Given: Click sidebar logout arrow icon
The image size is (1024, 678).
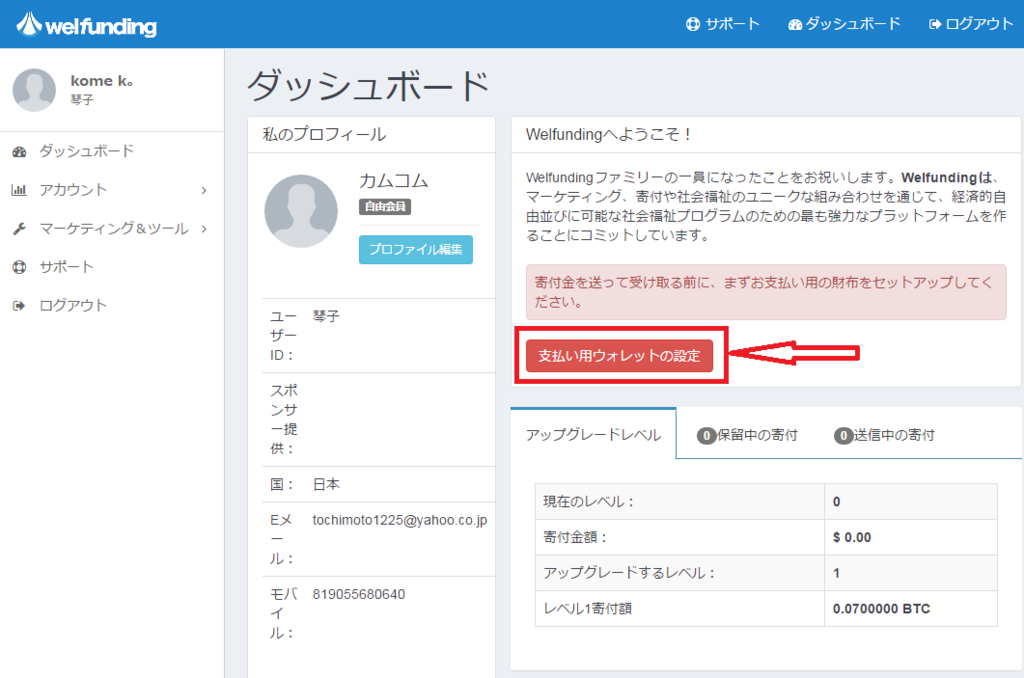Looking at the screenshot, I should pyautogui.click(x=19, y=306).
